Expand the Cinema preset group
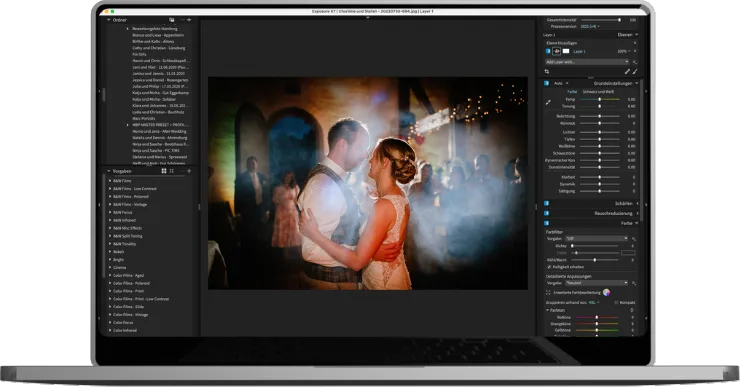The height and width of the screenshot is (387, 740). (110, 268)
